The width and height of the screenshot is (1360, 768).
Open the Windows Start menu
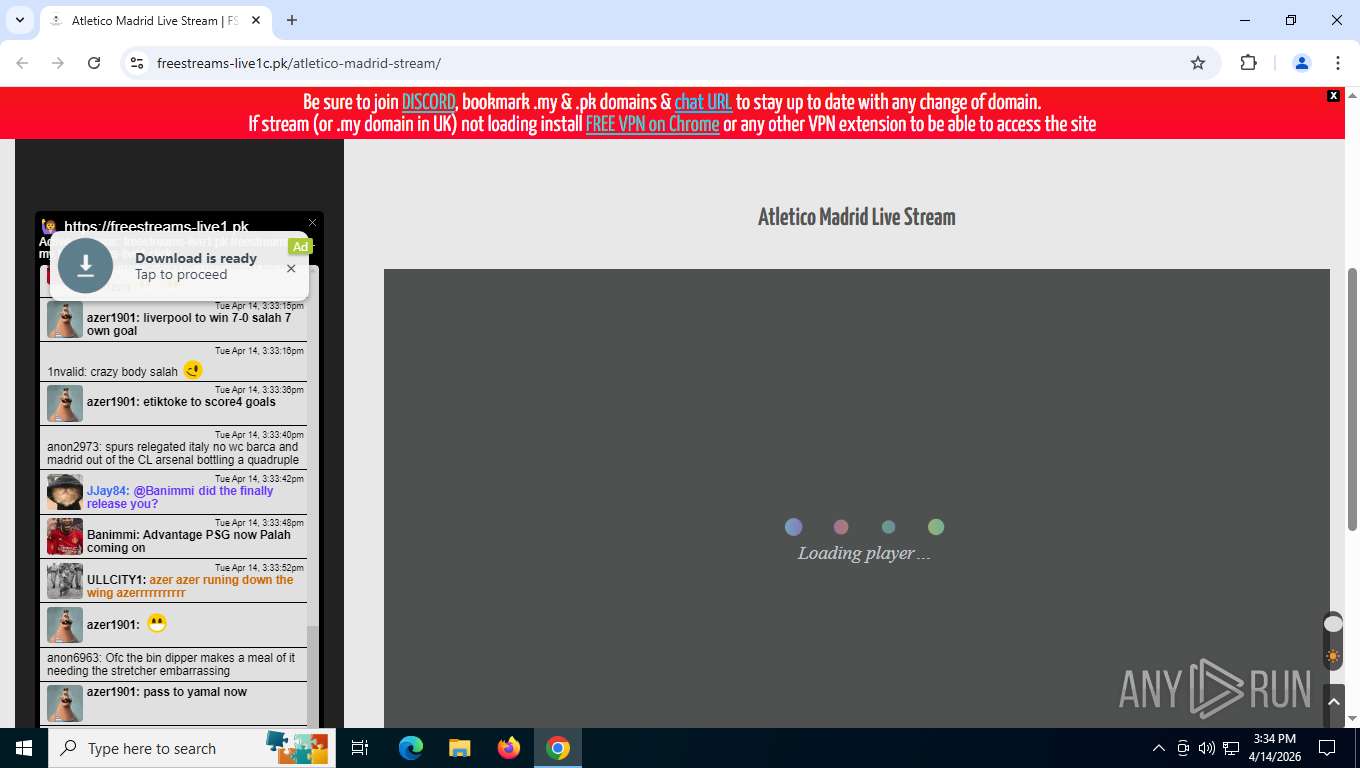click(x=24, y=748)
